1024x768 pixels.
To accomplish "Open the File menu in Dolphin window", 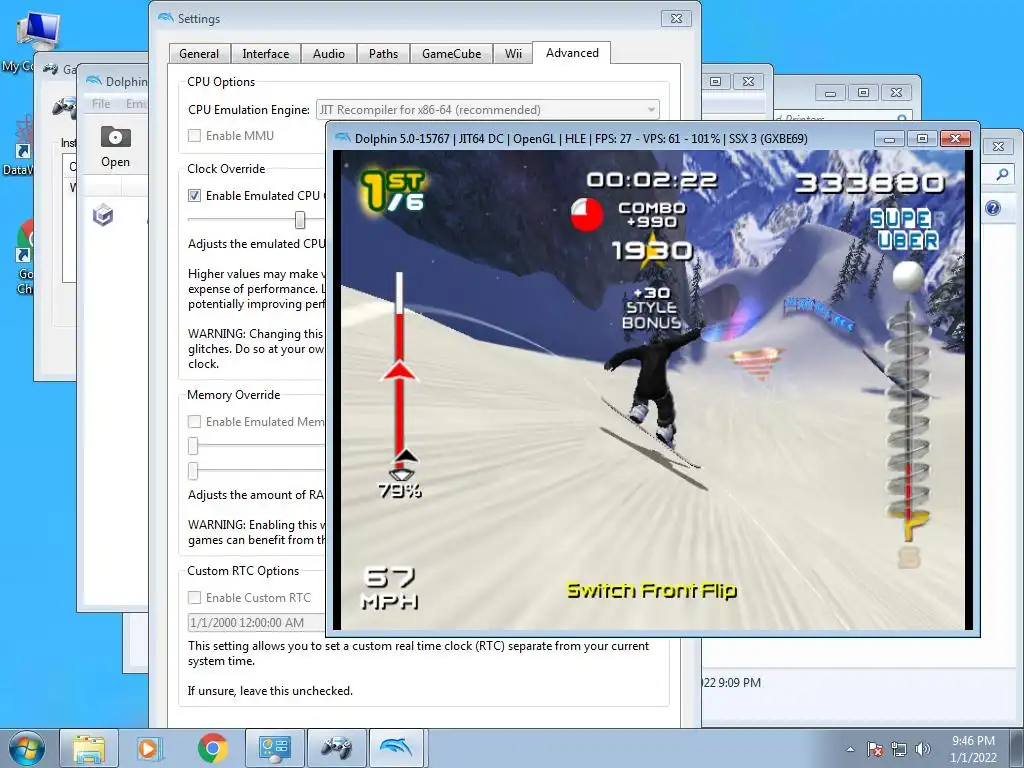I will [x=101, y=103].
